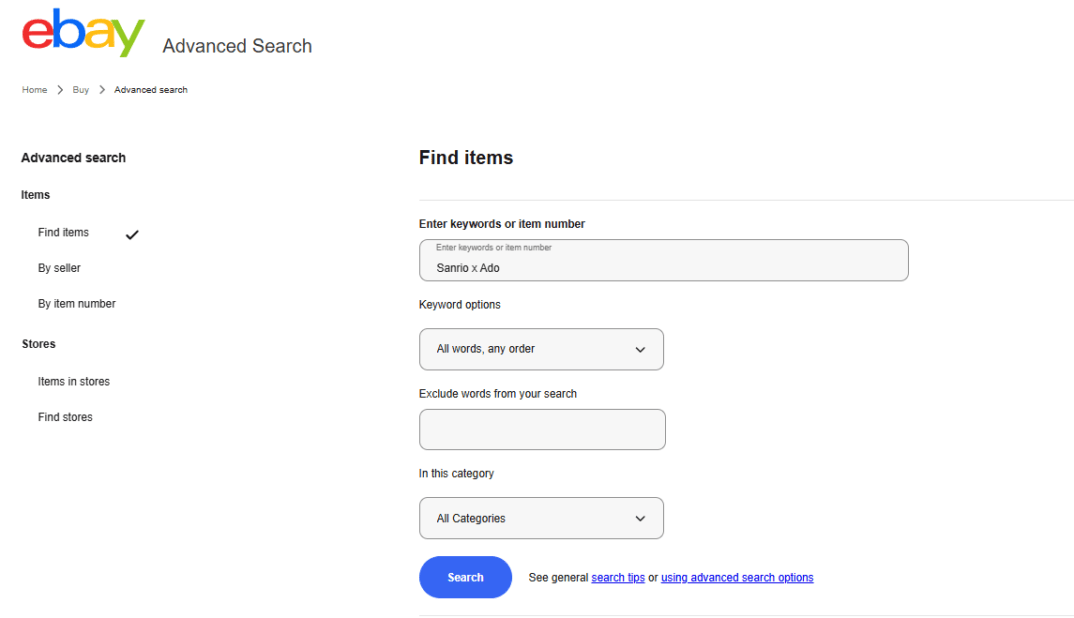Follow 'using advanced search options' link
The image size is (1074, 618).
point(737,578)
